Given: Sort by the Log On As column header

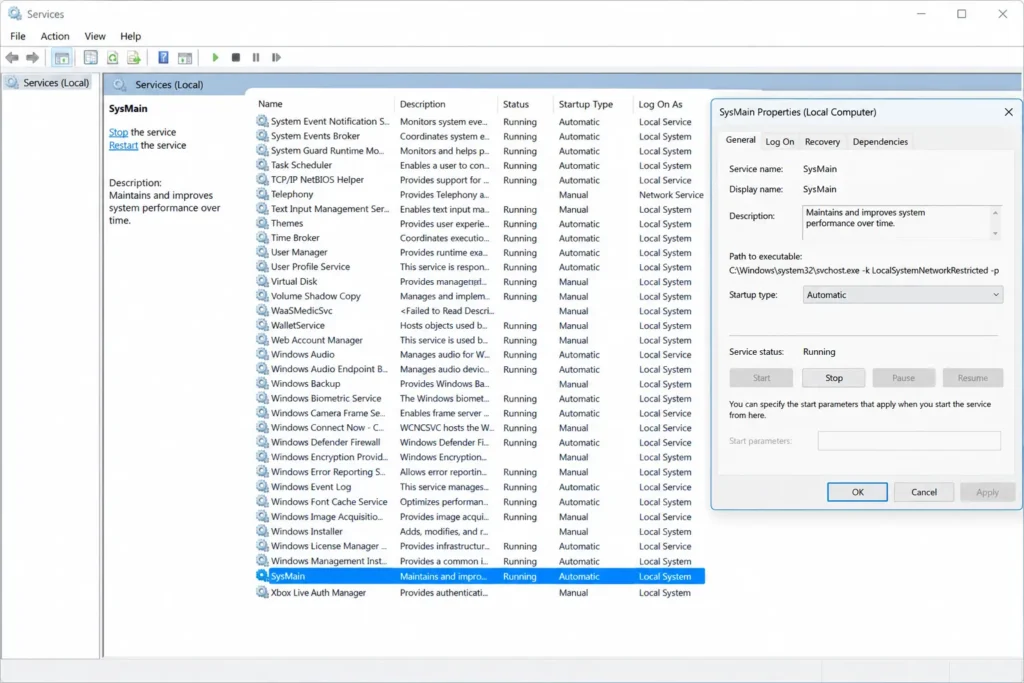Looking at the screenshot, I should (660, 104).
